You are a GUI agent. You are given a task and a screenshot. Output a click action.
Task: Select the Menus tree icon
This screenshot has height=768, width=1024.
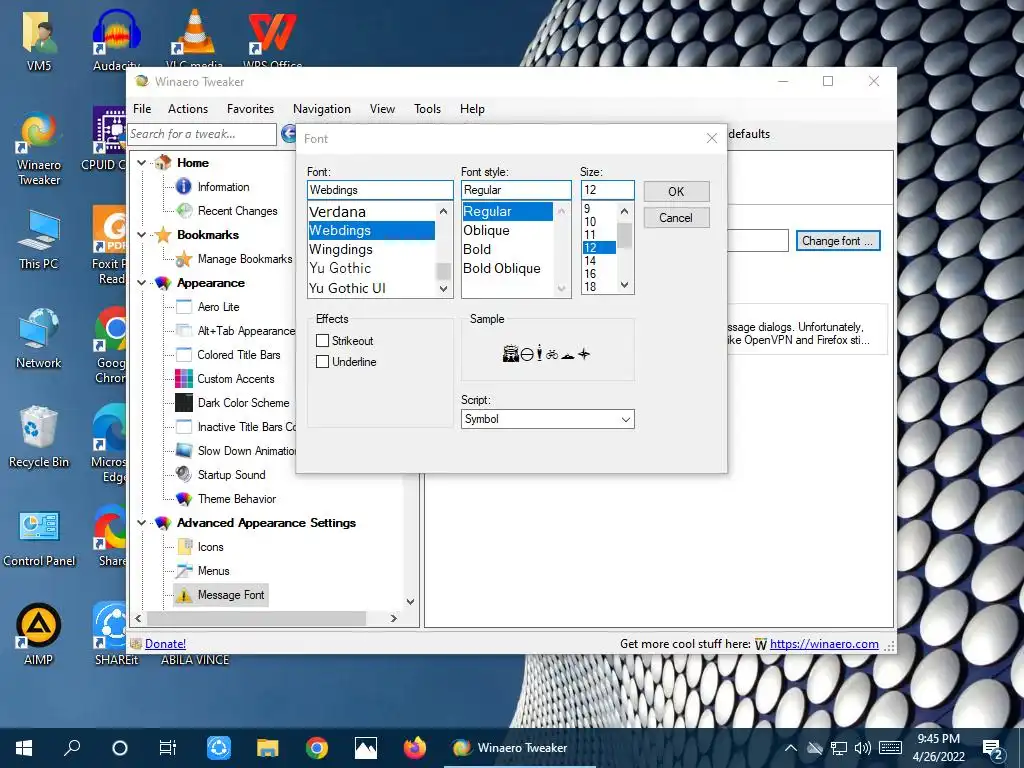tap(184, 571)
